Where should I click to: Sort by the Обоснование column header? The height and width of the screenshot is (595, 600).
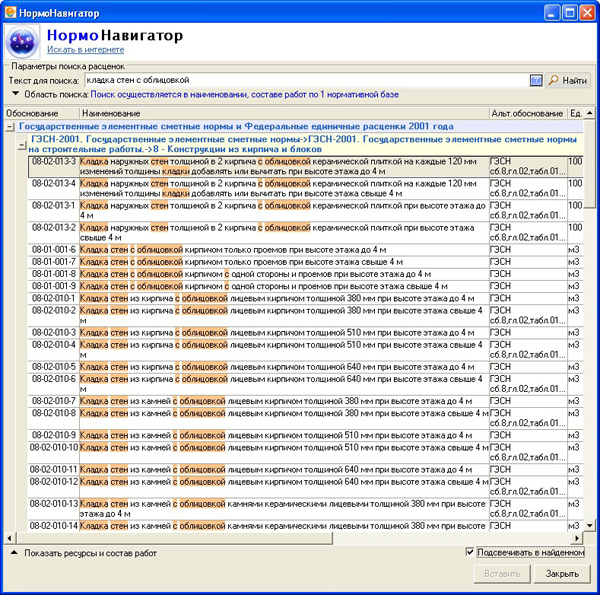(x=42, y=114)
